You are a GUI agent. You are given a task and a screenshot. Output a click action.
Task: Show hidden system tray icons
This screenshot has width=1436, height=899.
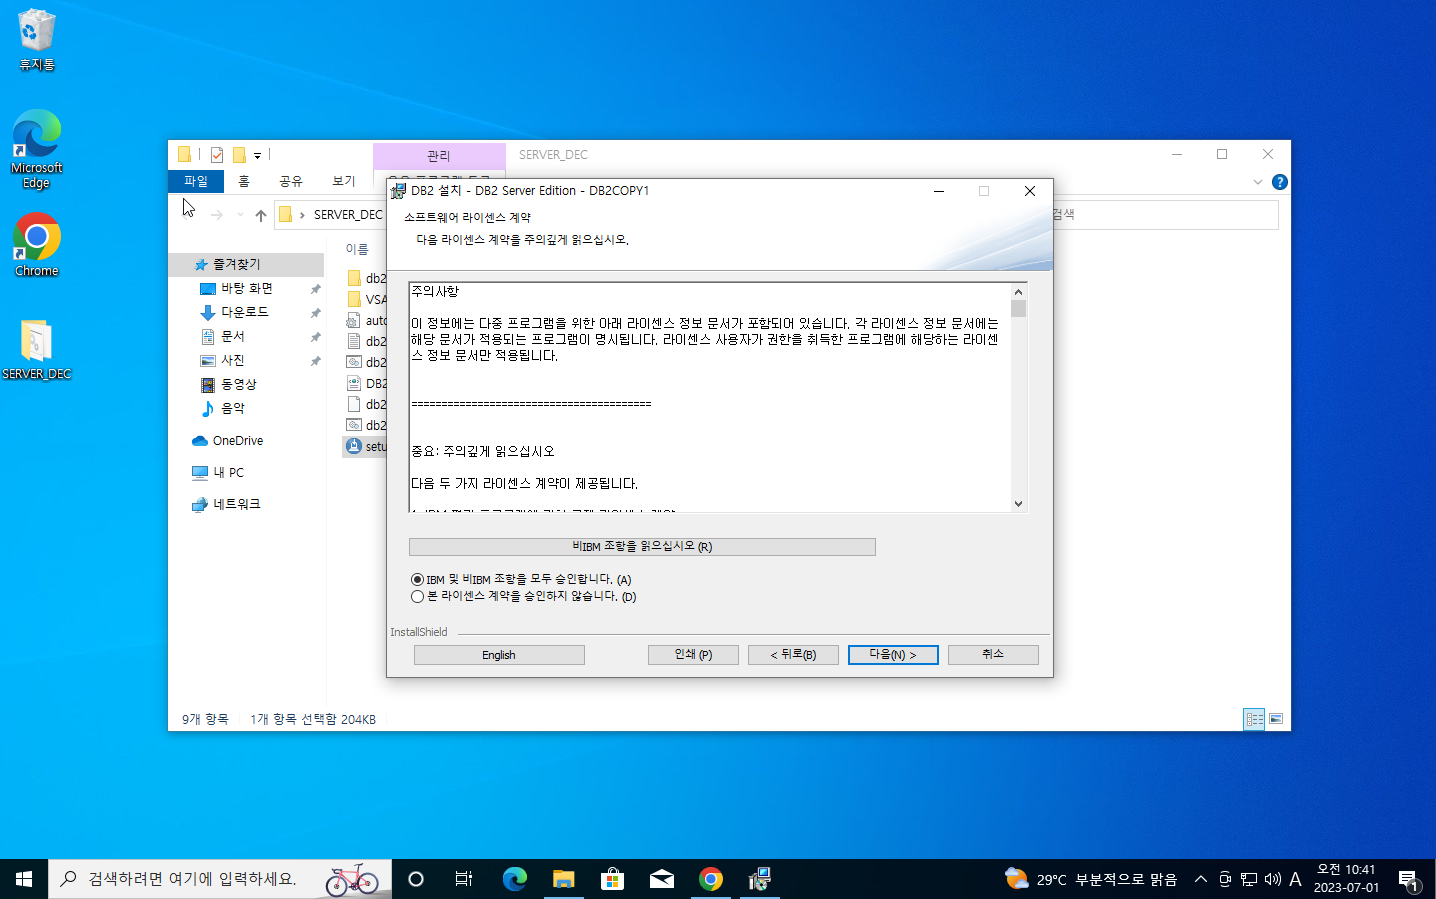[1201, 879]
